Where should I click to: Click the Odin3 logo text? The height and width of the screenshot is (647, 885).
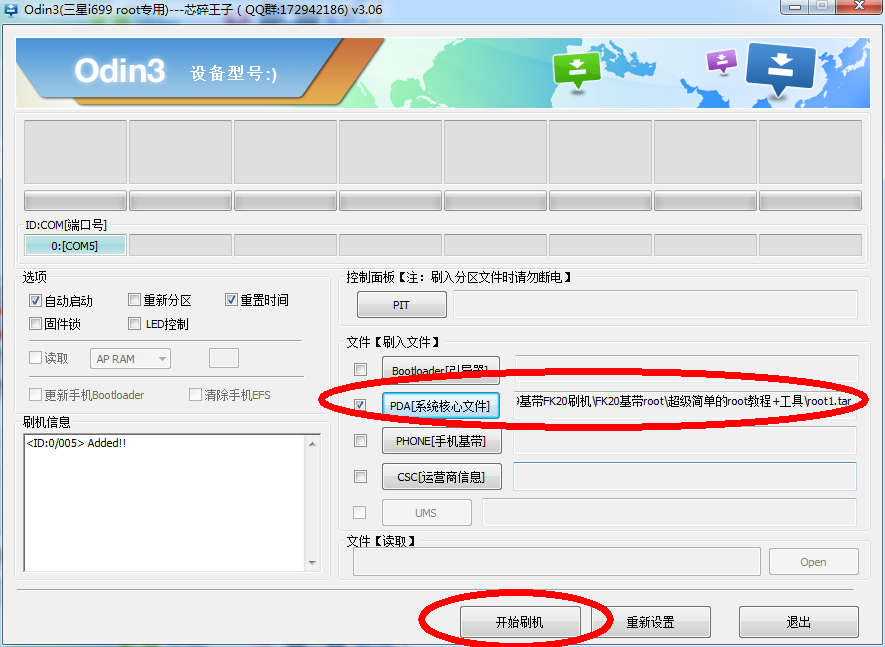[x=120, y=71]
